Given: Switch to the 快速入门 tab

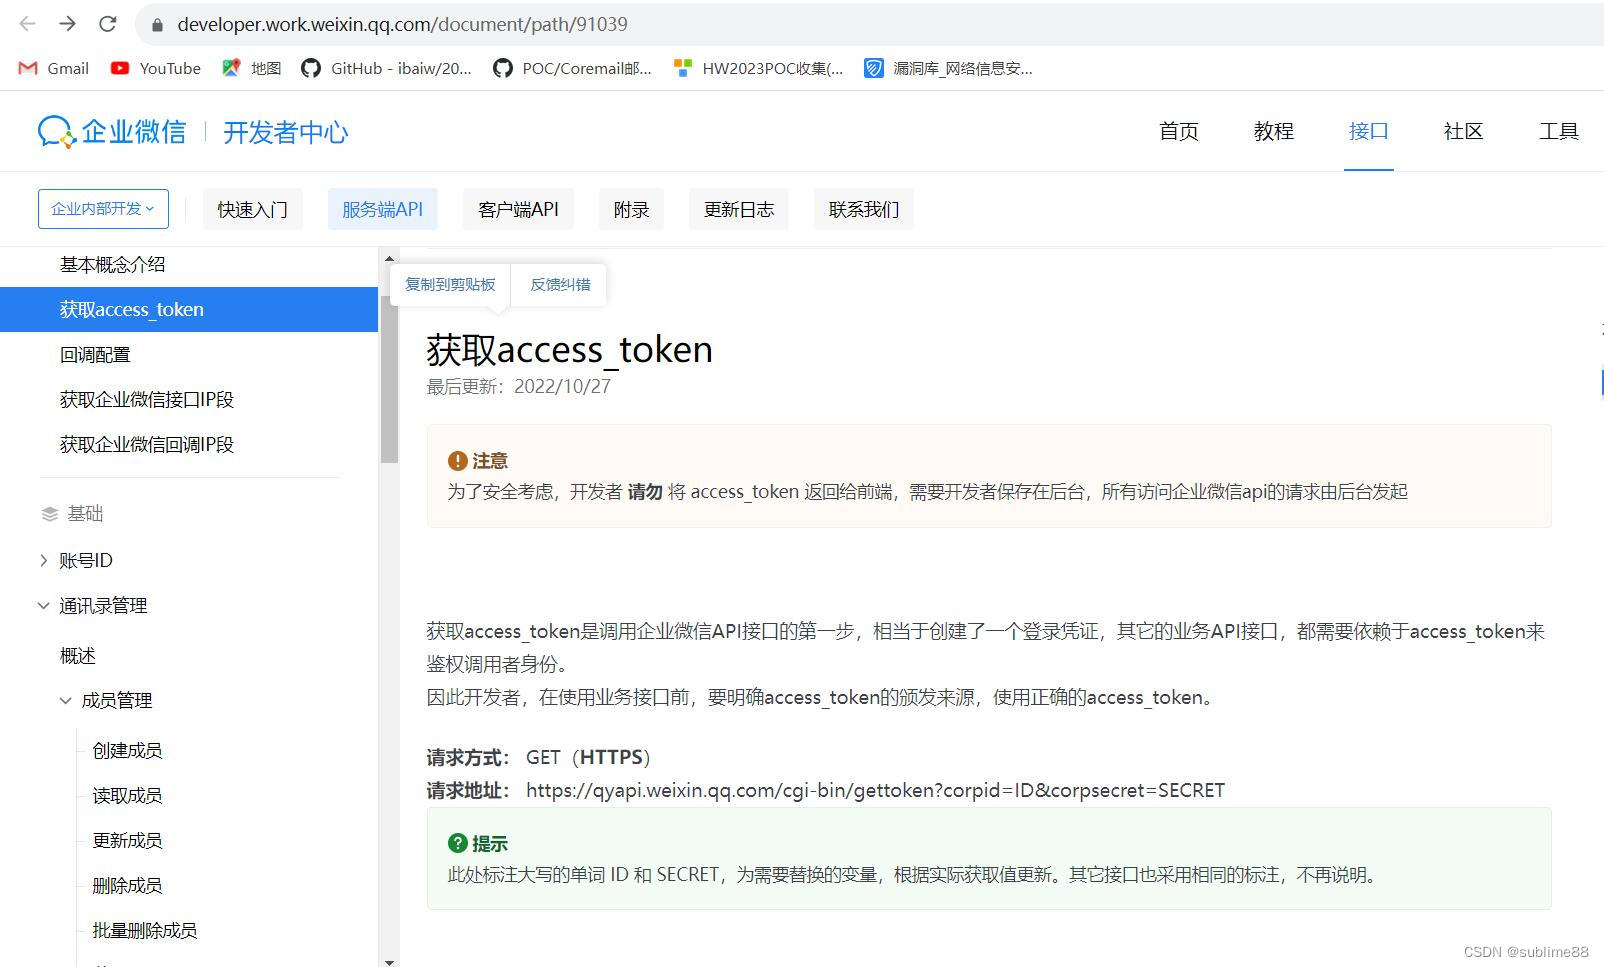Looking at the screenshot, I should 252,209.
